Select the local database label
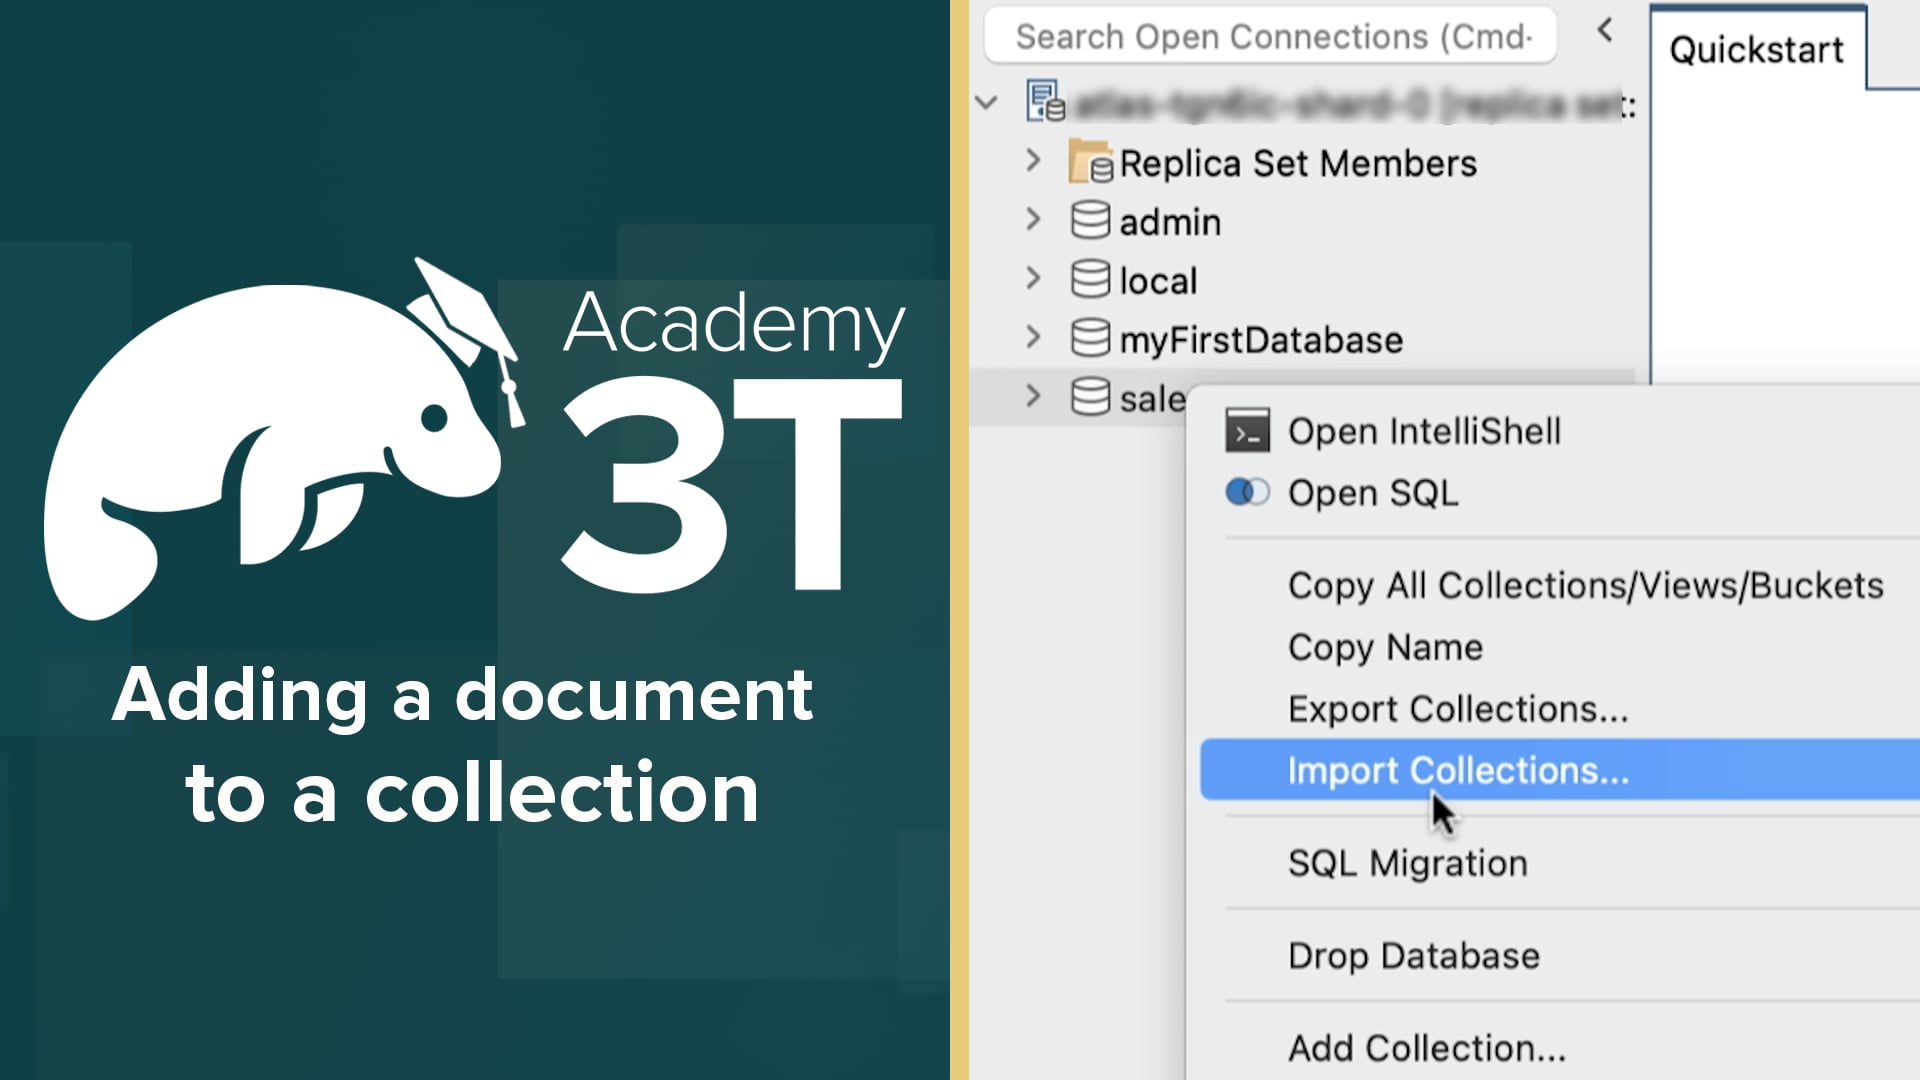This screenshot has width=1920, height=1080. [x=1158, y=281]
